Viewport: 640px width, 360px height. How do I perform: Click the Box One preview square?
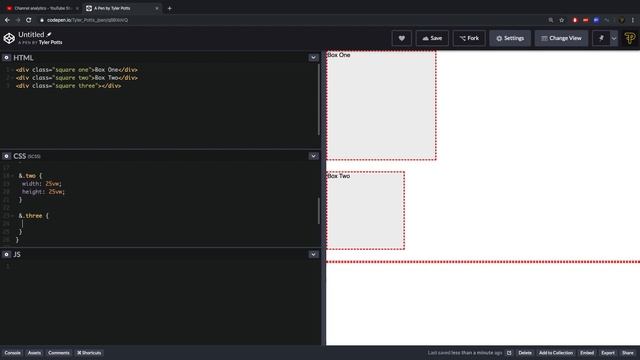(381, 105)
